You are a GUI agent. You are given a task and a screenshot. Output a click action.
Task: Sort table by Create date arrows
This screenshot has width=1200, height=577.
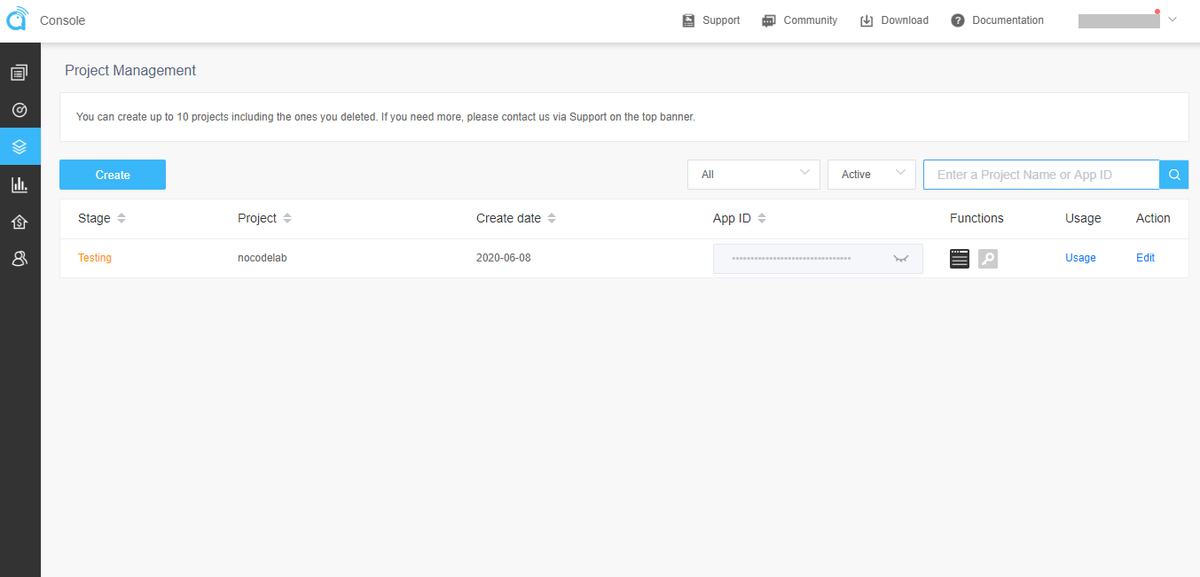tap(551, 218)
